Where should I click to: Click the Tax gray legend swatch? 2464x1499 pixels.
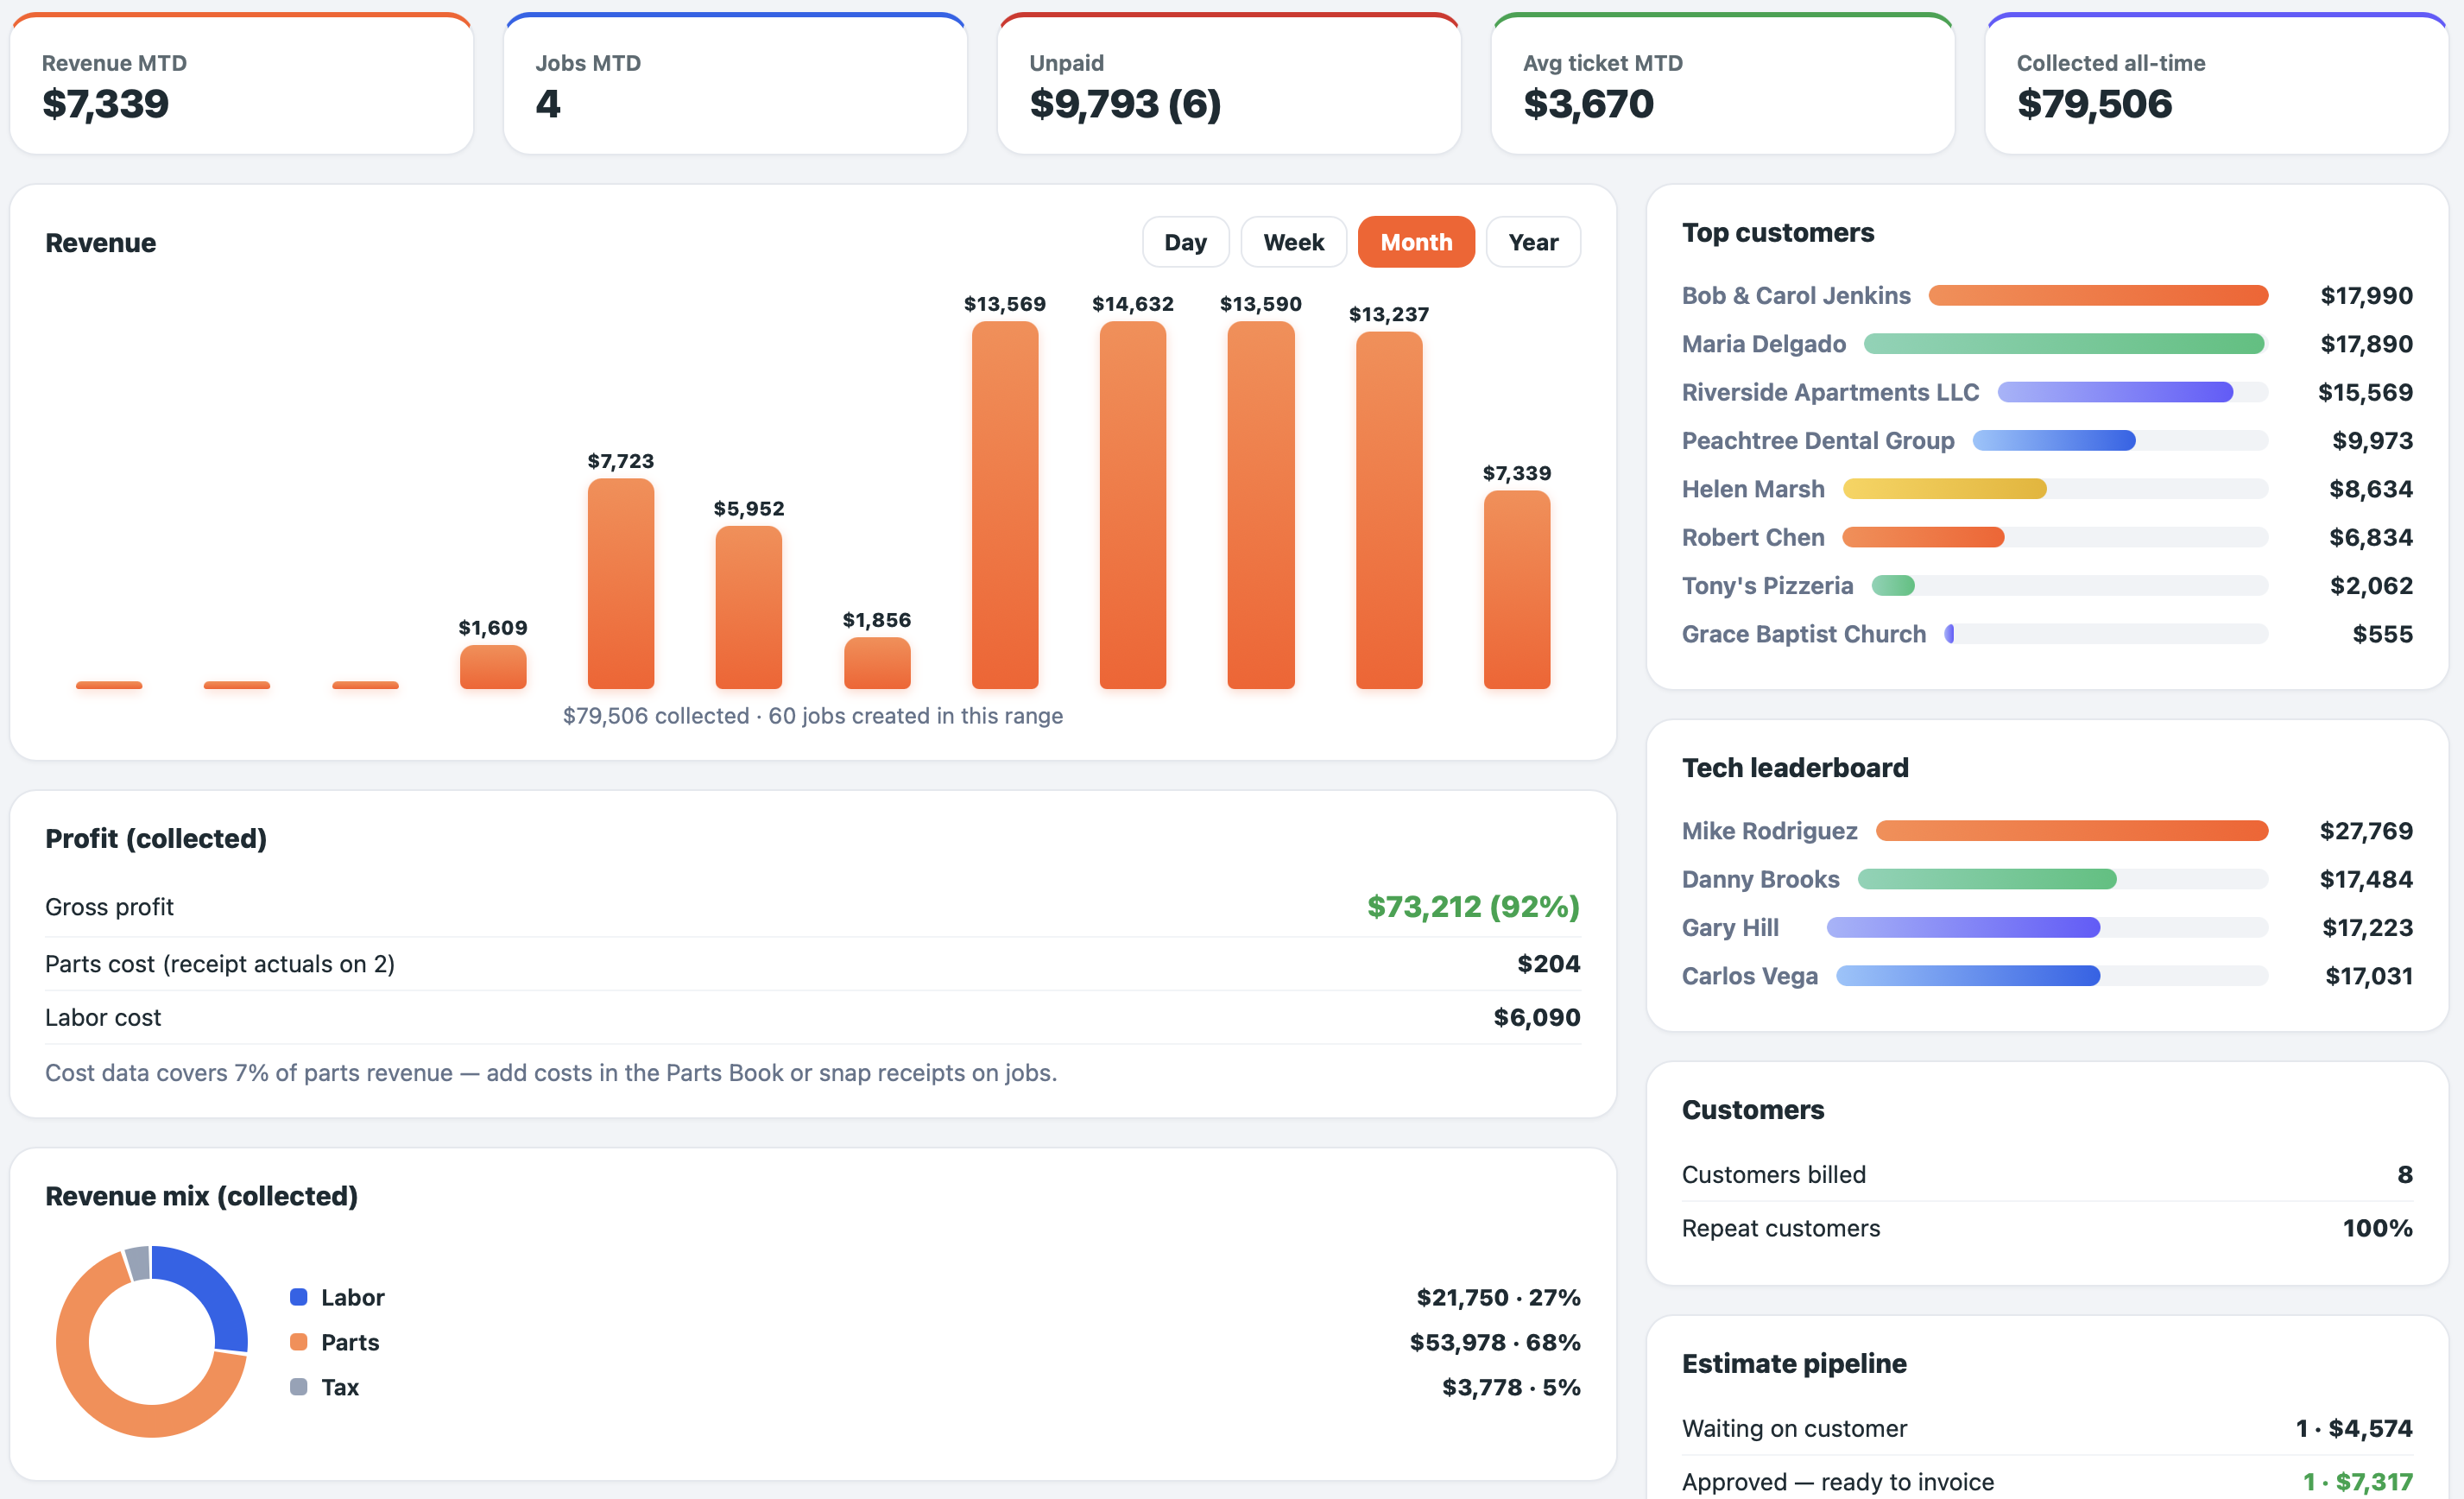pos(298,1387)
